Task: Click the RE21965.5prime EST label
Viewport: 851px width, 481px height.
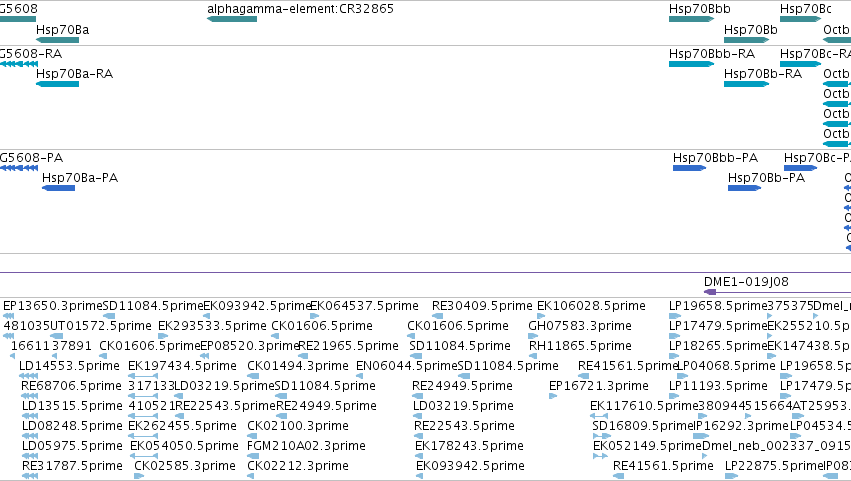Action: coord(348,346)
